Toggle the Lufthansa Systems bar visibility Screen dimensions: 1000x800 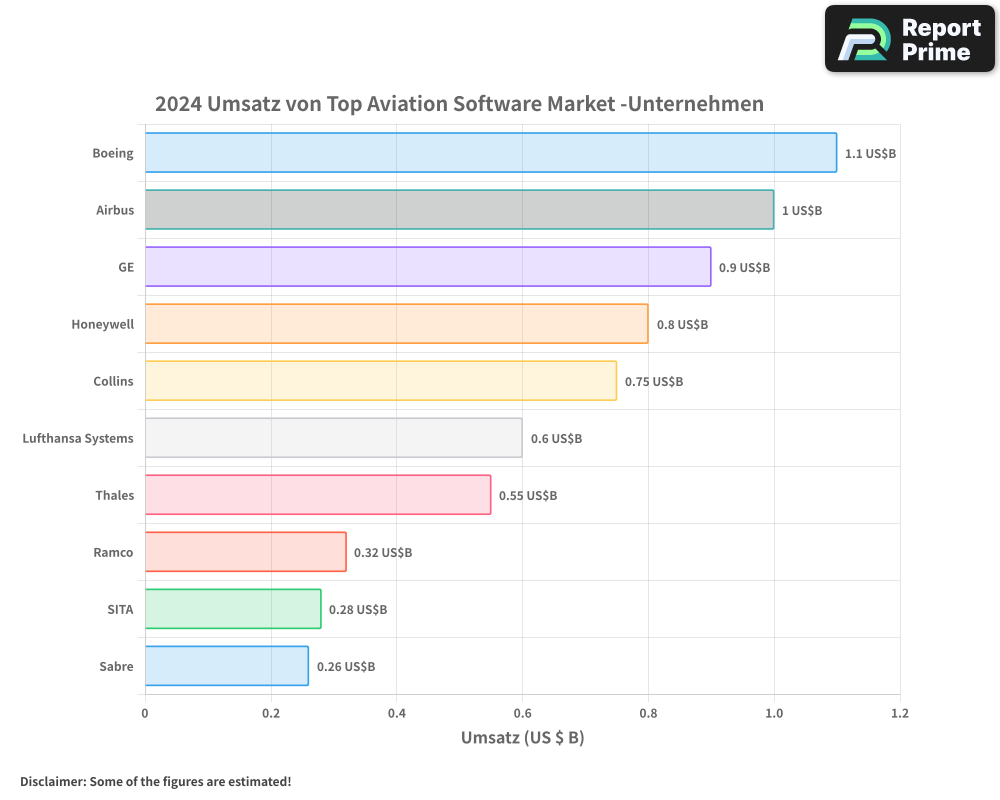(x=333, y=438)
